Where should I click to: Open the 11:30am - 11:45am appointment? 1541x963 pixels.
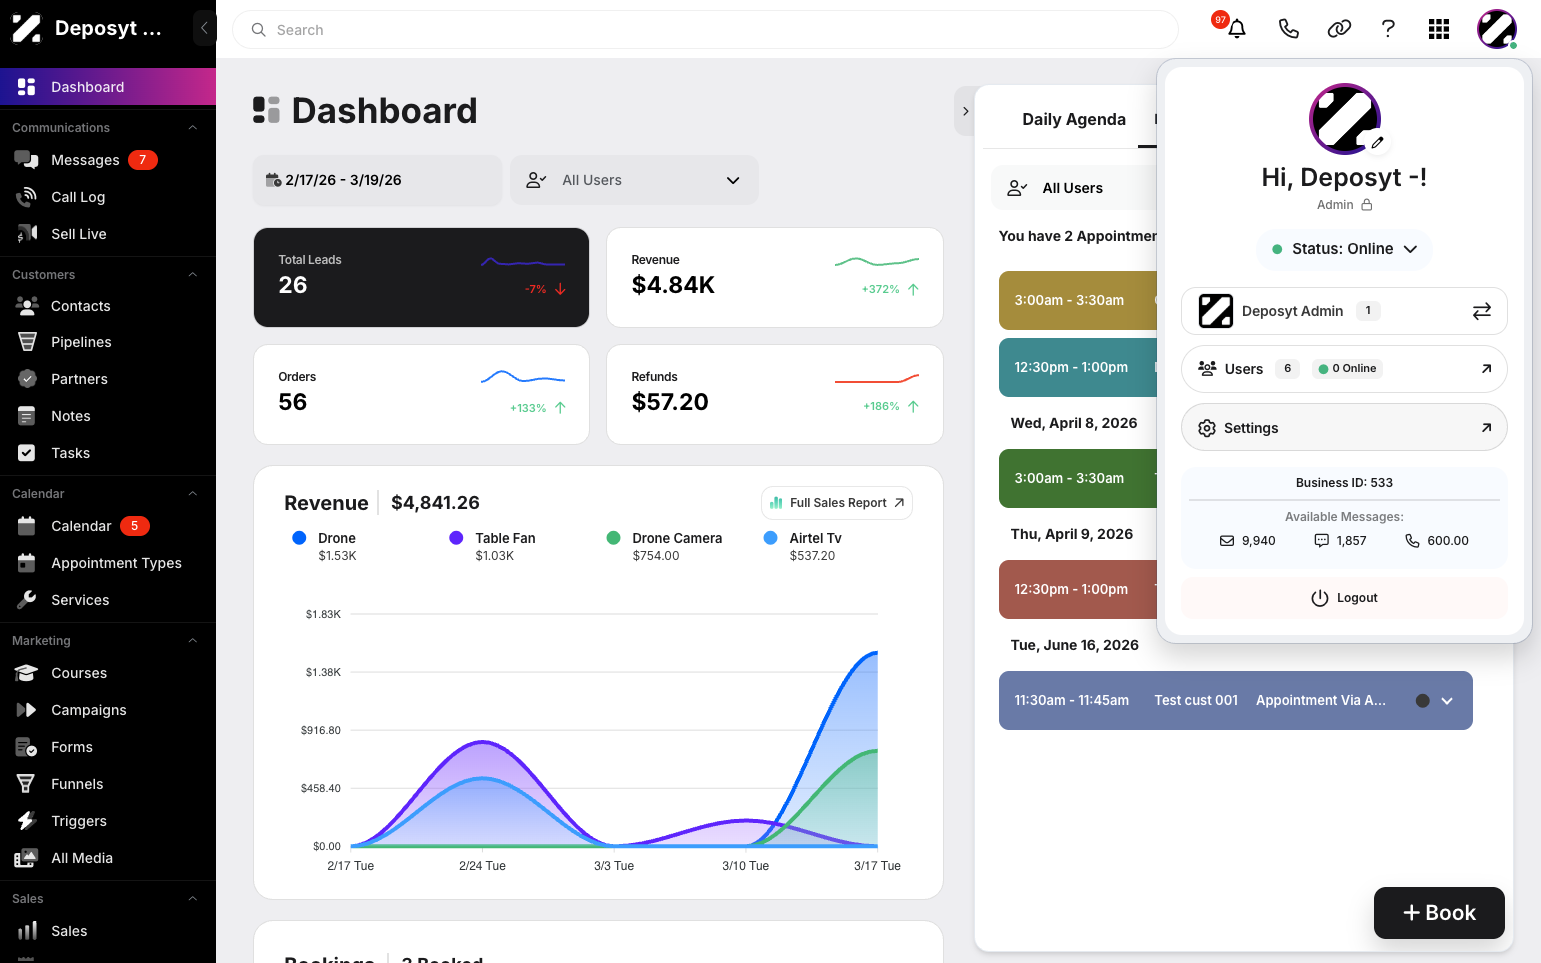click(x=1236, y=700)
